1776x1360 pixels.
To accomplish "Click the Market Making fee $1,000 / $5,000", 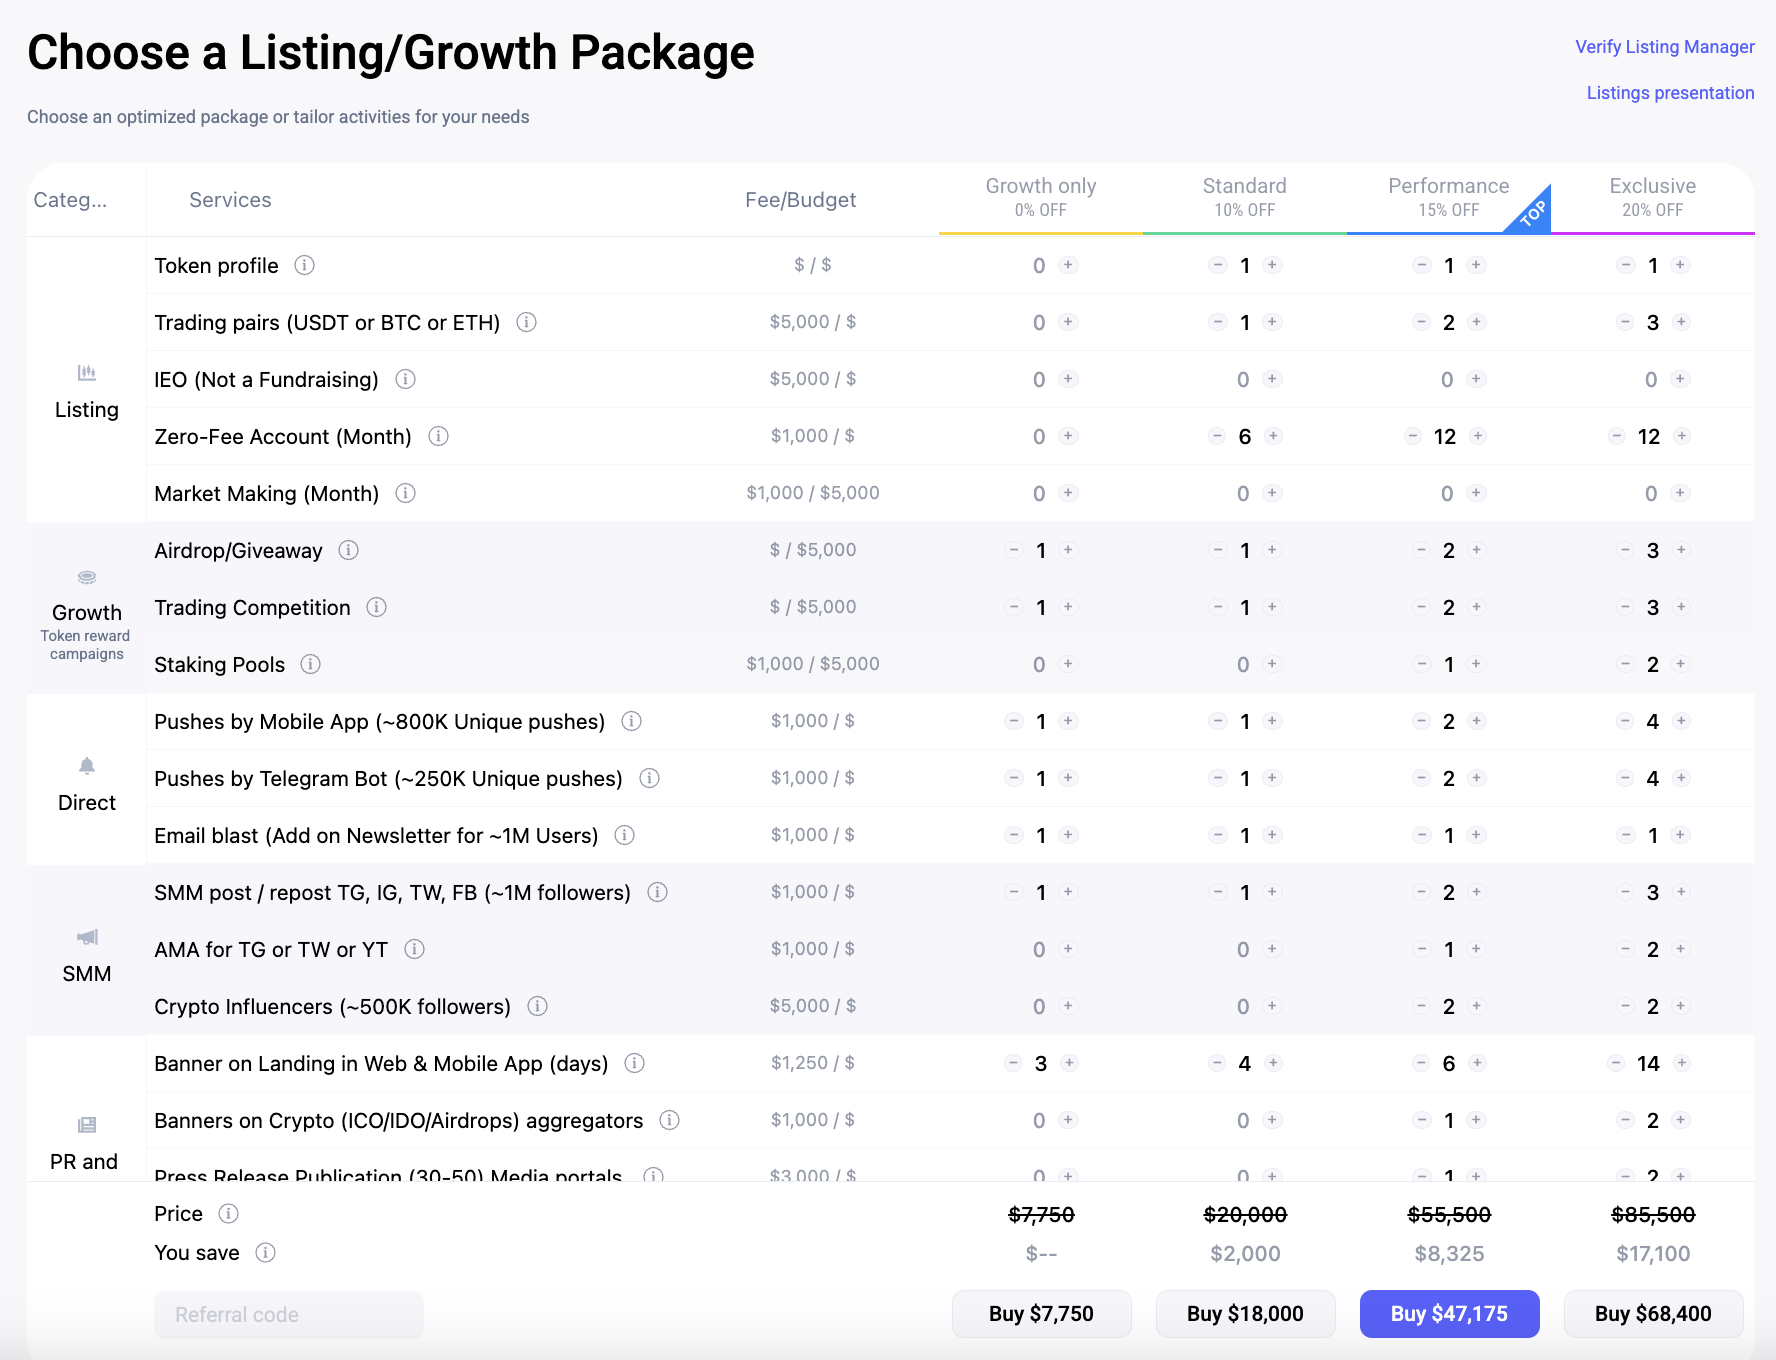I will tap(813, 493).
